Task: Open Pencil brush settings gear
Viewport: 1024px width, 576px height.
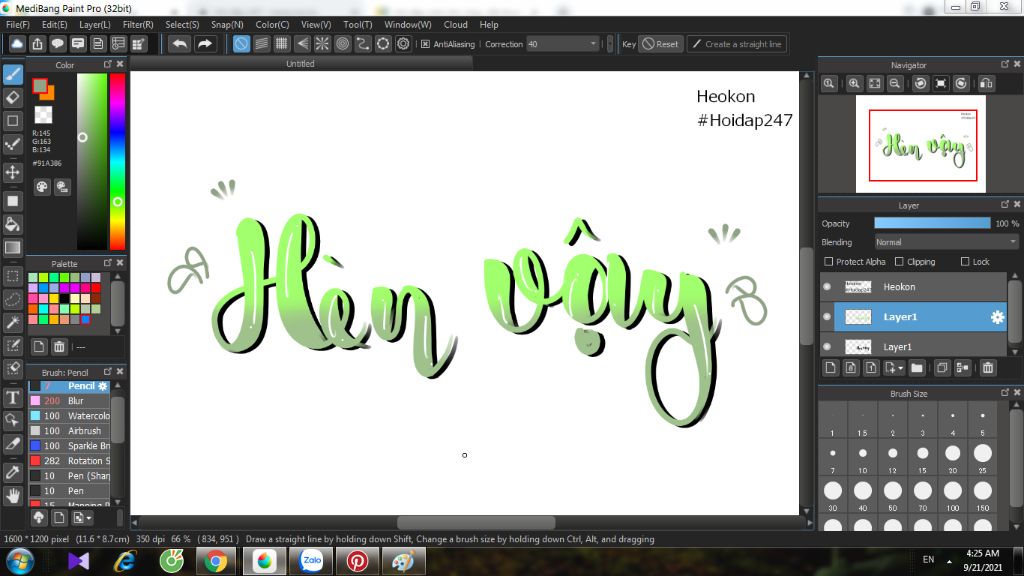Action: click(x=103, y=386)
